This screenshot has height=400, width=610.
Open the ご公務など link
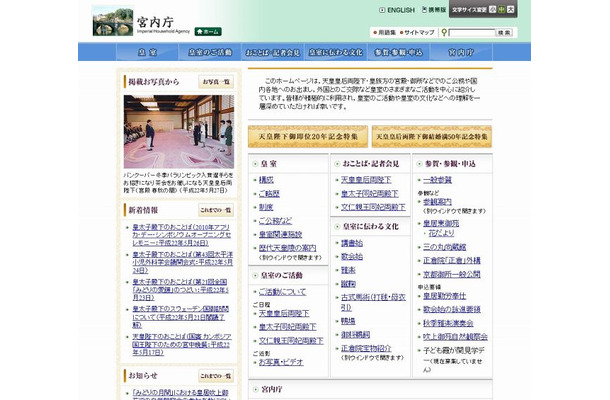[x=275, y=221]
